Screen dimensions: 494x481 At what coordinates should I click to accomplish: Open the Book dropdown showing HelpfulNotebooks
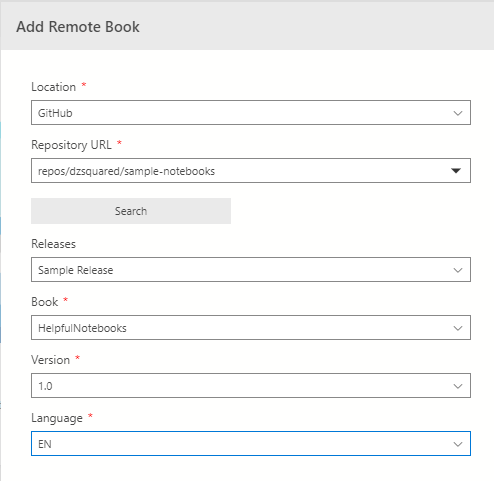click(251, 327)
